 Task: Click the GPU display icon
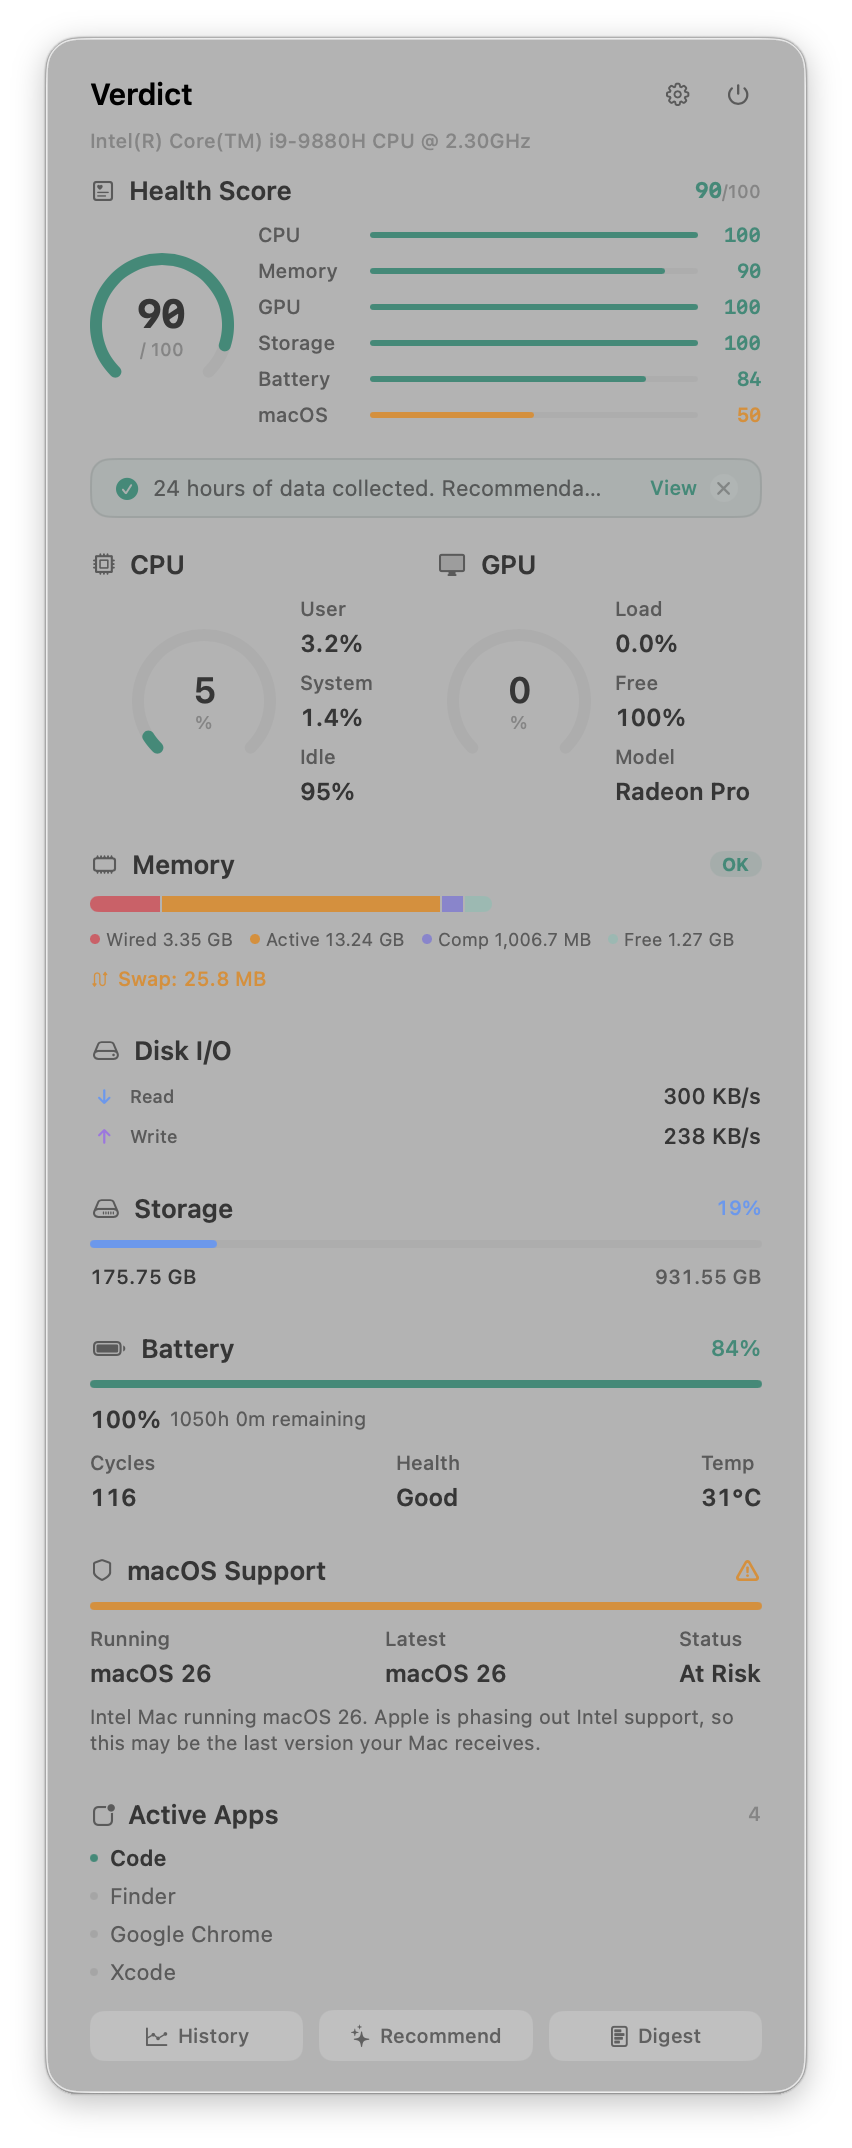pos(452,564)
